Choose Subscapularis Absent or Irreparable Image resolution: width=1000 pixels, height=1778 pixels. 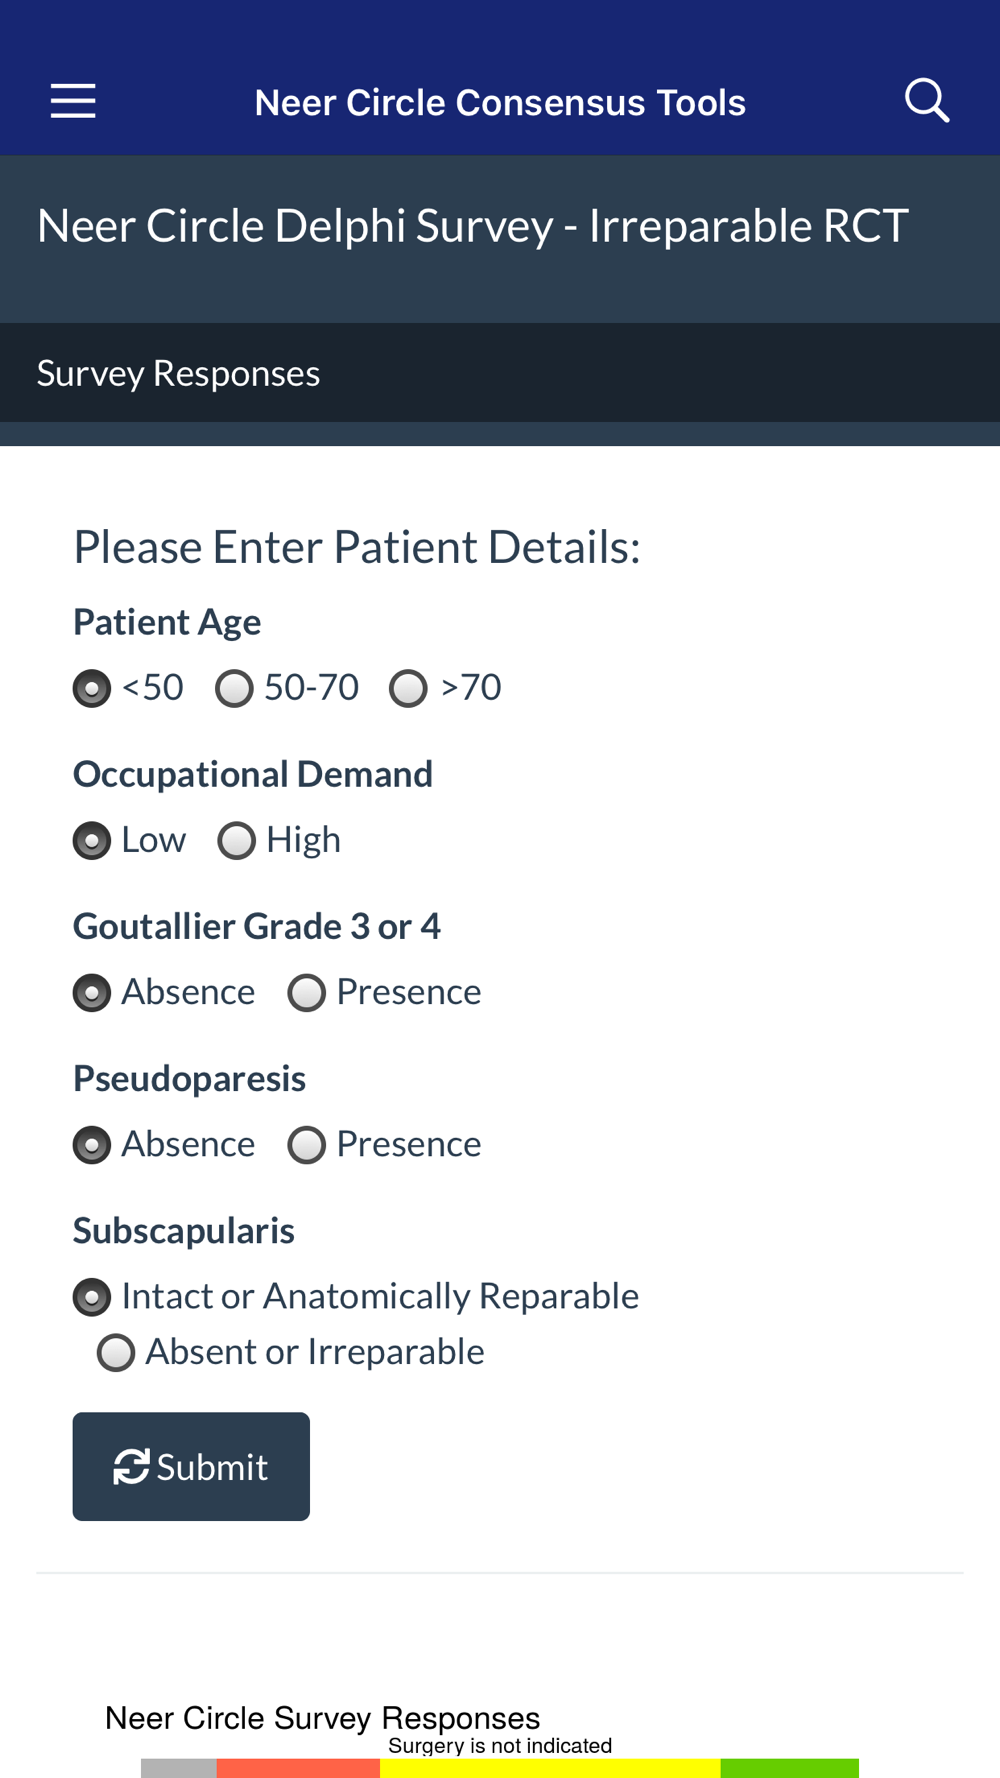tap(116, 1352)
